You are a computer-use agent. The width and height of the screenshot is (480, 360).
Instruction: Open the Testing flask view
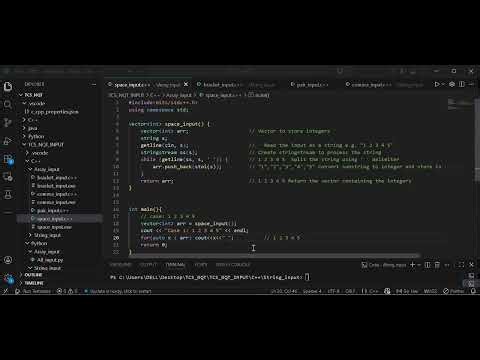coord(8,195)
